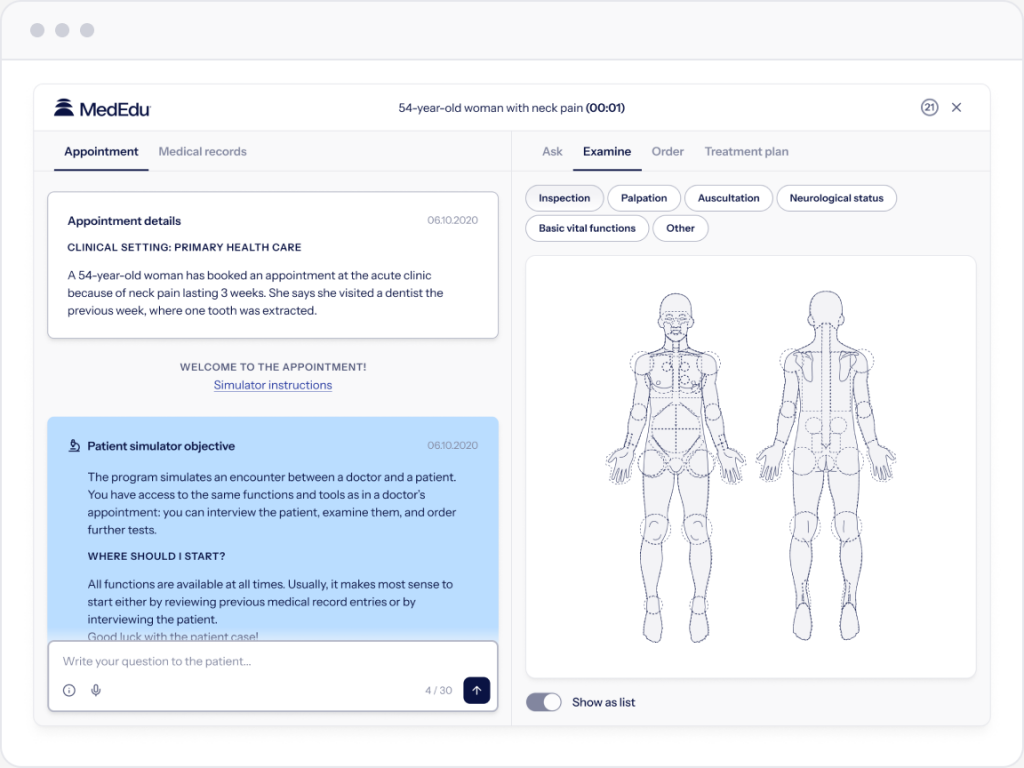Switch to the Appointment tab

[x=101, y=152]
